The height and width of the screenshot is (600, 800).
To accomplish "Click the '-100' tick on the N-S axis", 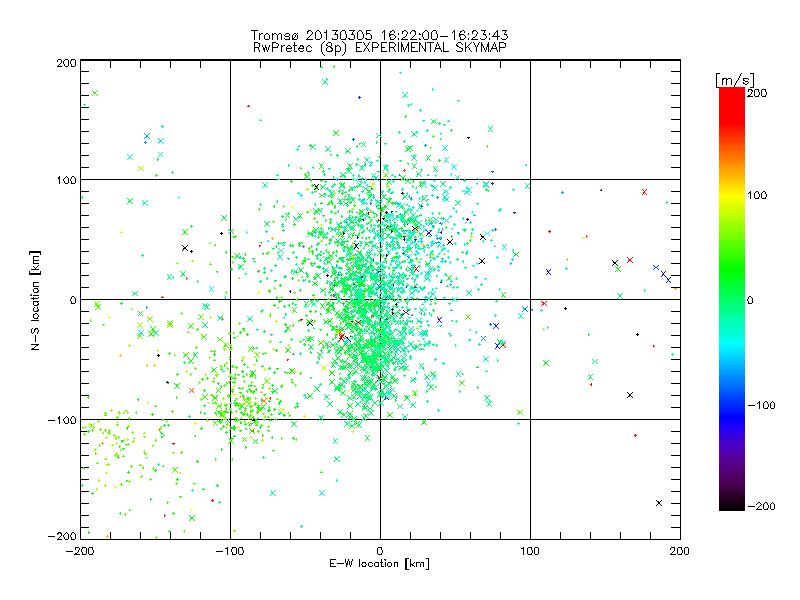I will pyautogui.click(x=62, y=420).
